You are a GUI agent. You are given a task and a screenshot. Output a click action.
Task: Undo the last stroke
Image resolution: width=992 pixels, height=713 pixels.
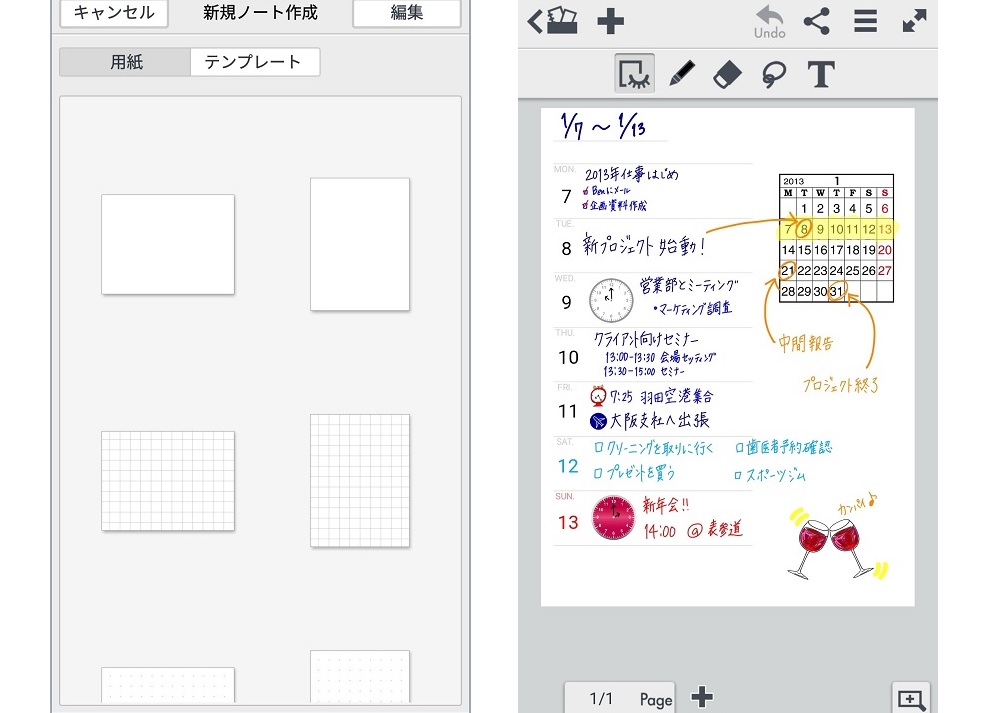[x=769, y=22]
